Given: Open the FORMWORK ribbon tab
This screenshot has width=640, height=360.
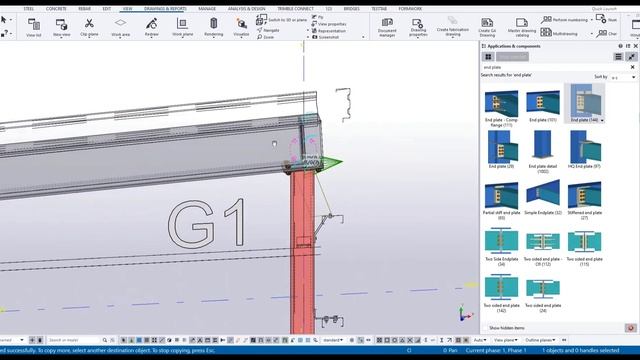Looking at the screenshot, I should coord(410,9).
